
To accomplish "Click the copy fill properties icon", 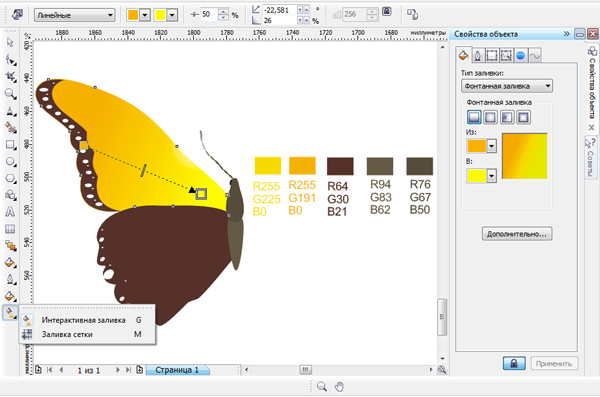I will click(412, 15).
